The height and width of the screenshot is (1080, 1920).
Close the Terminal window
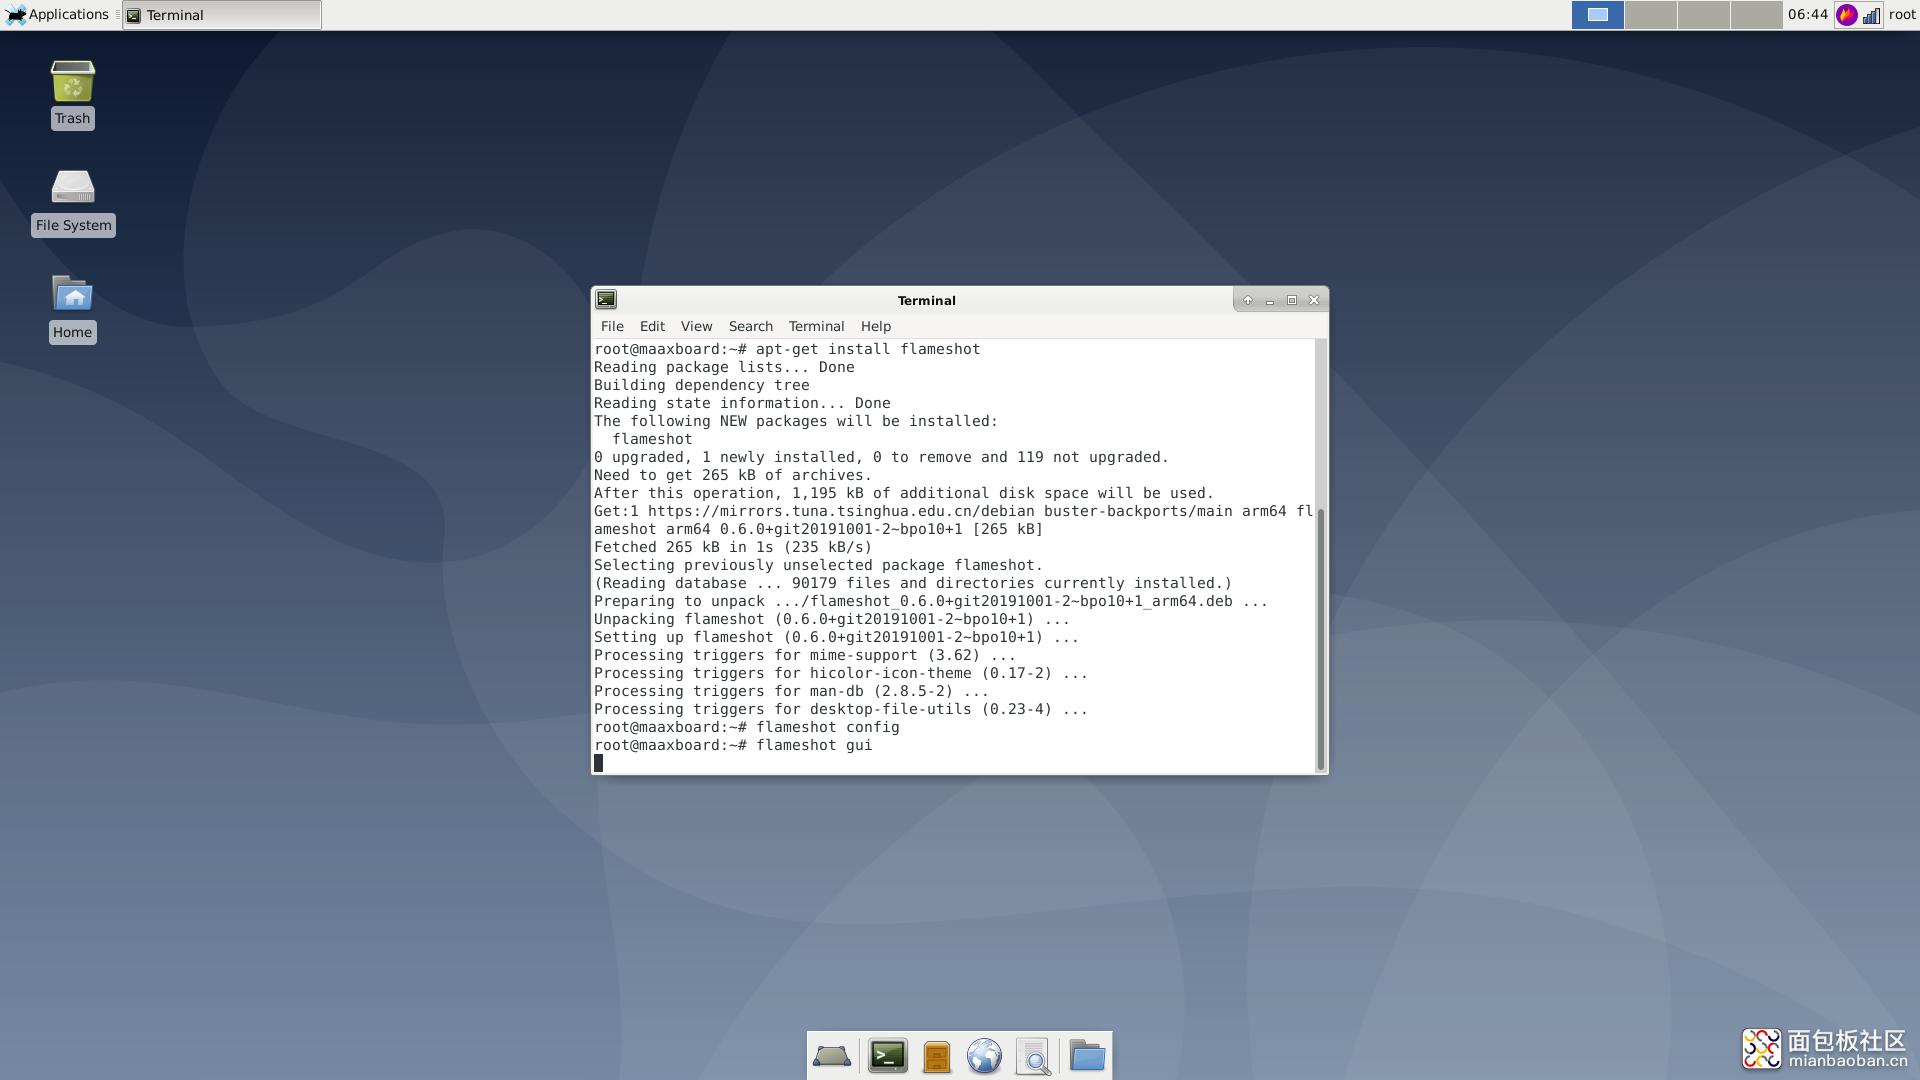[1314, 300]
